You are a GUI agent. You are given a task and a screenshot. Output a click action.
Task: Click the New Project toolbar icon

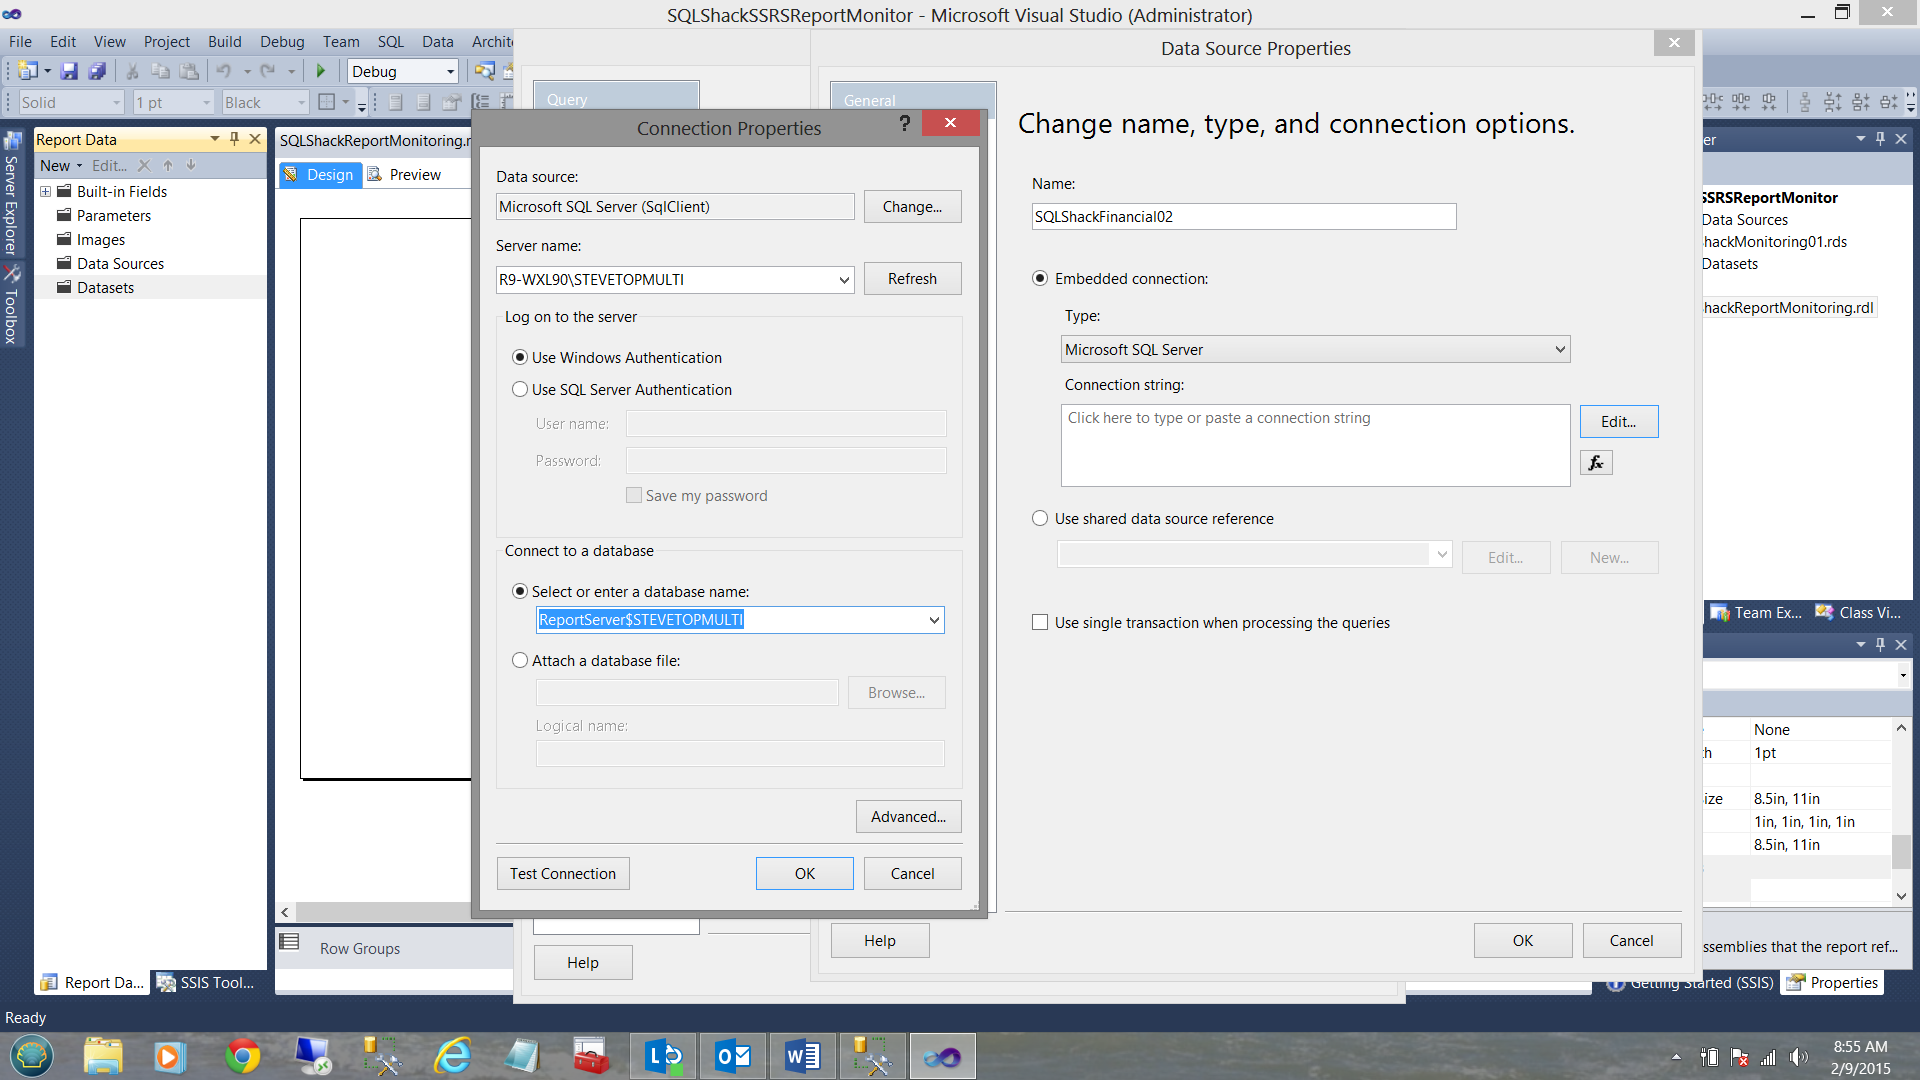coord(27,71)
